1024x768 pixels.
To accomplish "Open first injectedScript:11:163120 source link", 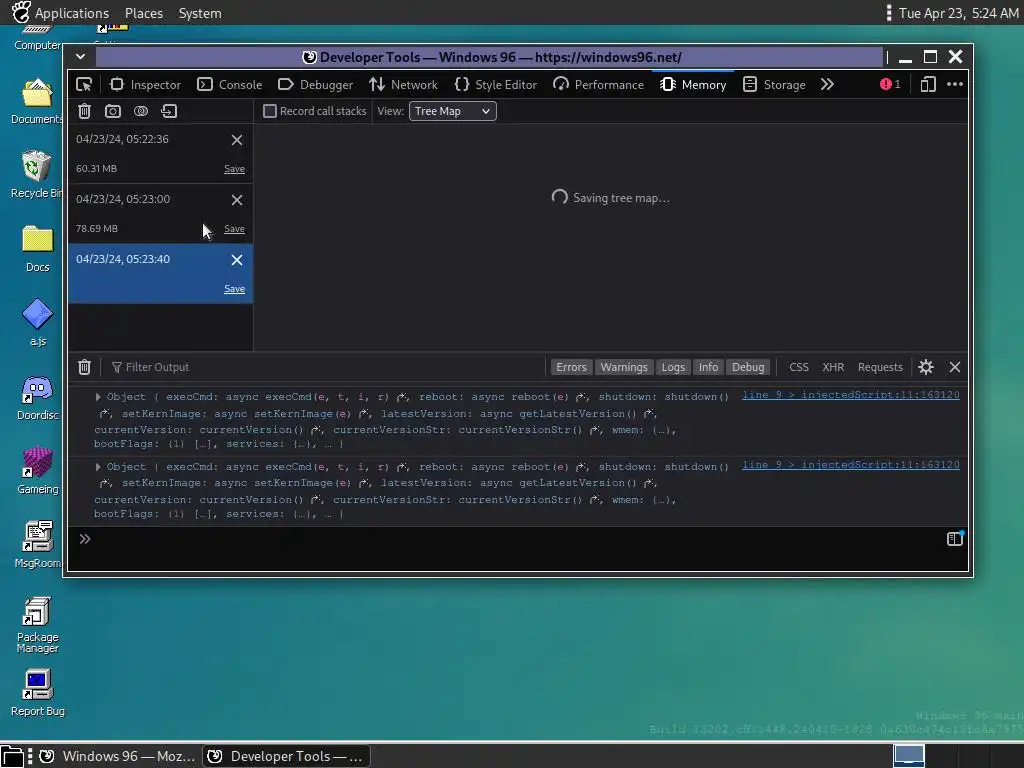I will coord(851,394).
